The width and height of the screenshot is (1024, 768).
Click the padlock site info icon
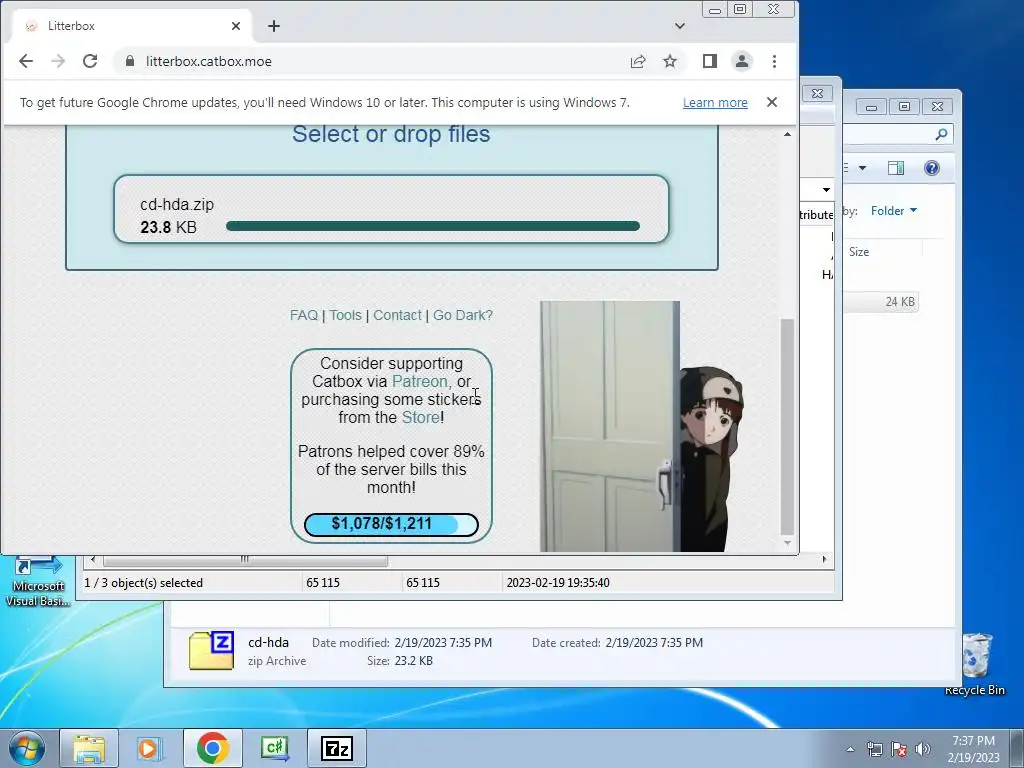coord(130,61)
